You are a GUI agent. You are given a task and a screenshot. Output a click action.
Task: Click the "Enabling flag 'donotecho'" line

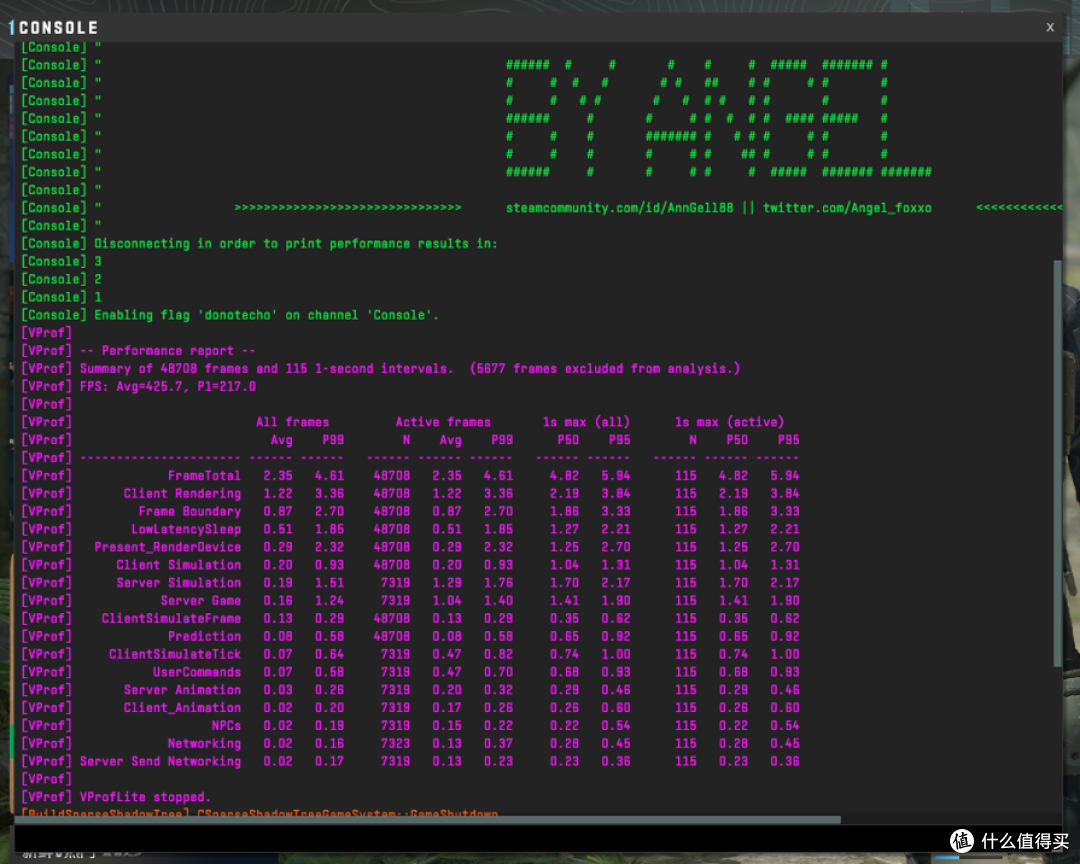click(230, 315)
